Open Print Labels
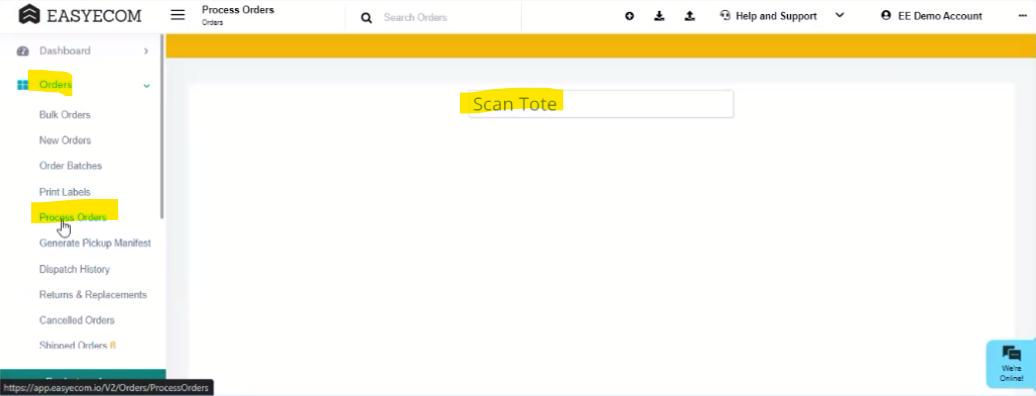Screen dimensions: 1036x396 [65, 192]
